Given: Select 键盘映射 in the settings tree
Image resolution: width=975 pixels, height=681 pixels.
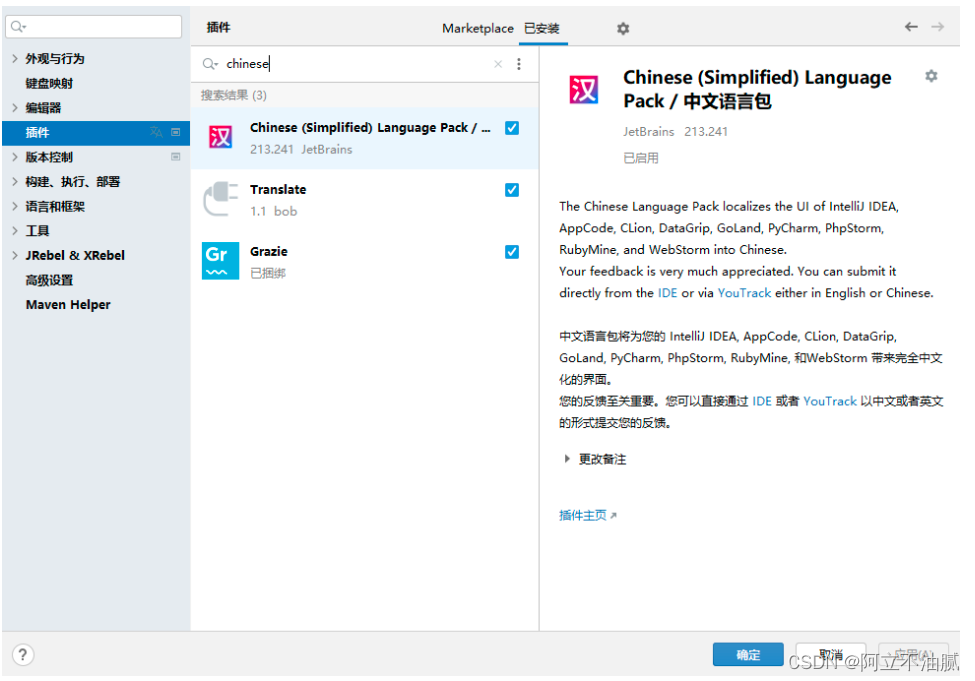Looking at the screenshot, I should pos(49,83).
